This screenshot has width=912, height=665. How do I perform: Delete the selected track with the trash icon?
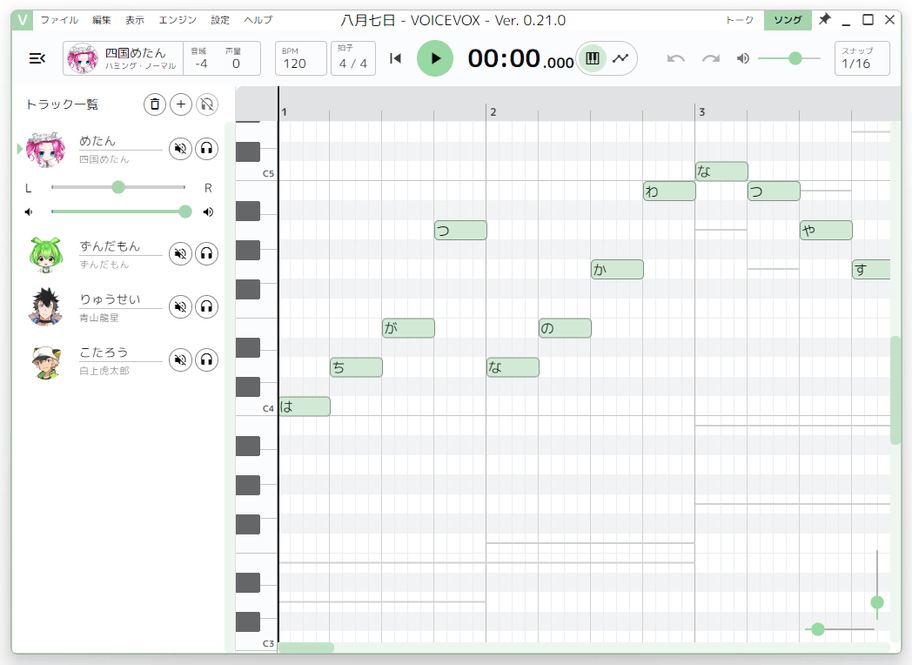[x=155, y=104]
